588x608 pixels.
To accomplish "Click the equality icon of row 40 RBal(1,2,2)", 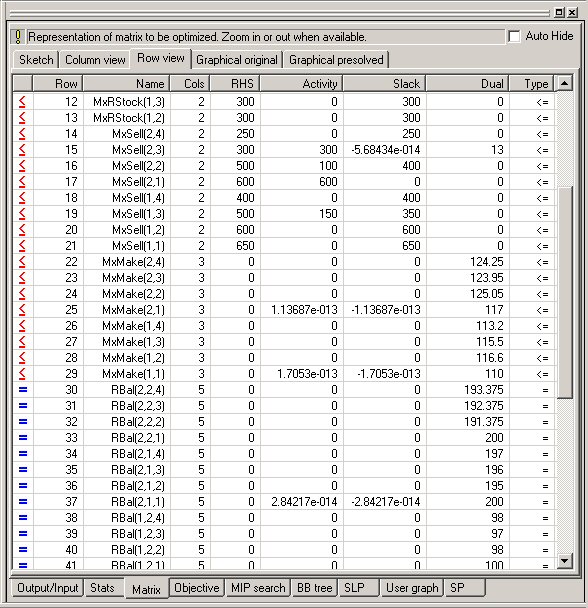I will tap(23, 550).
